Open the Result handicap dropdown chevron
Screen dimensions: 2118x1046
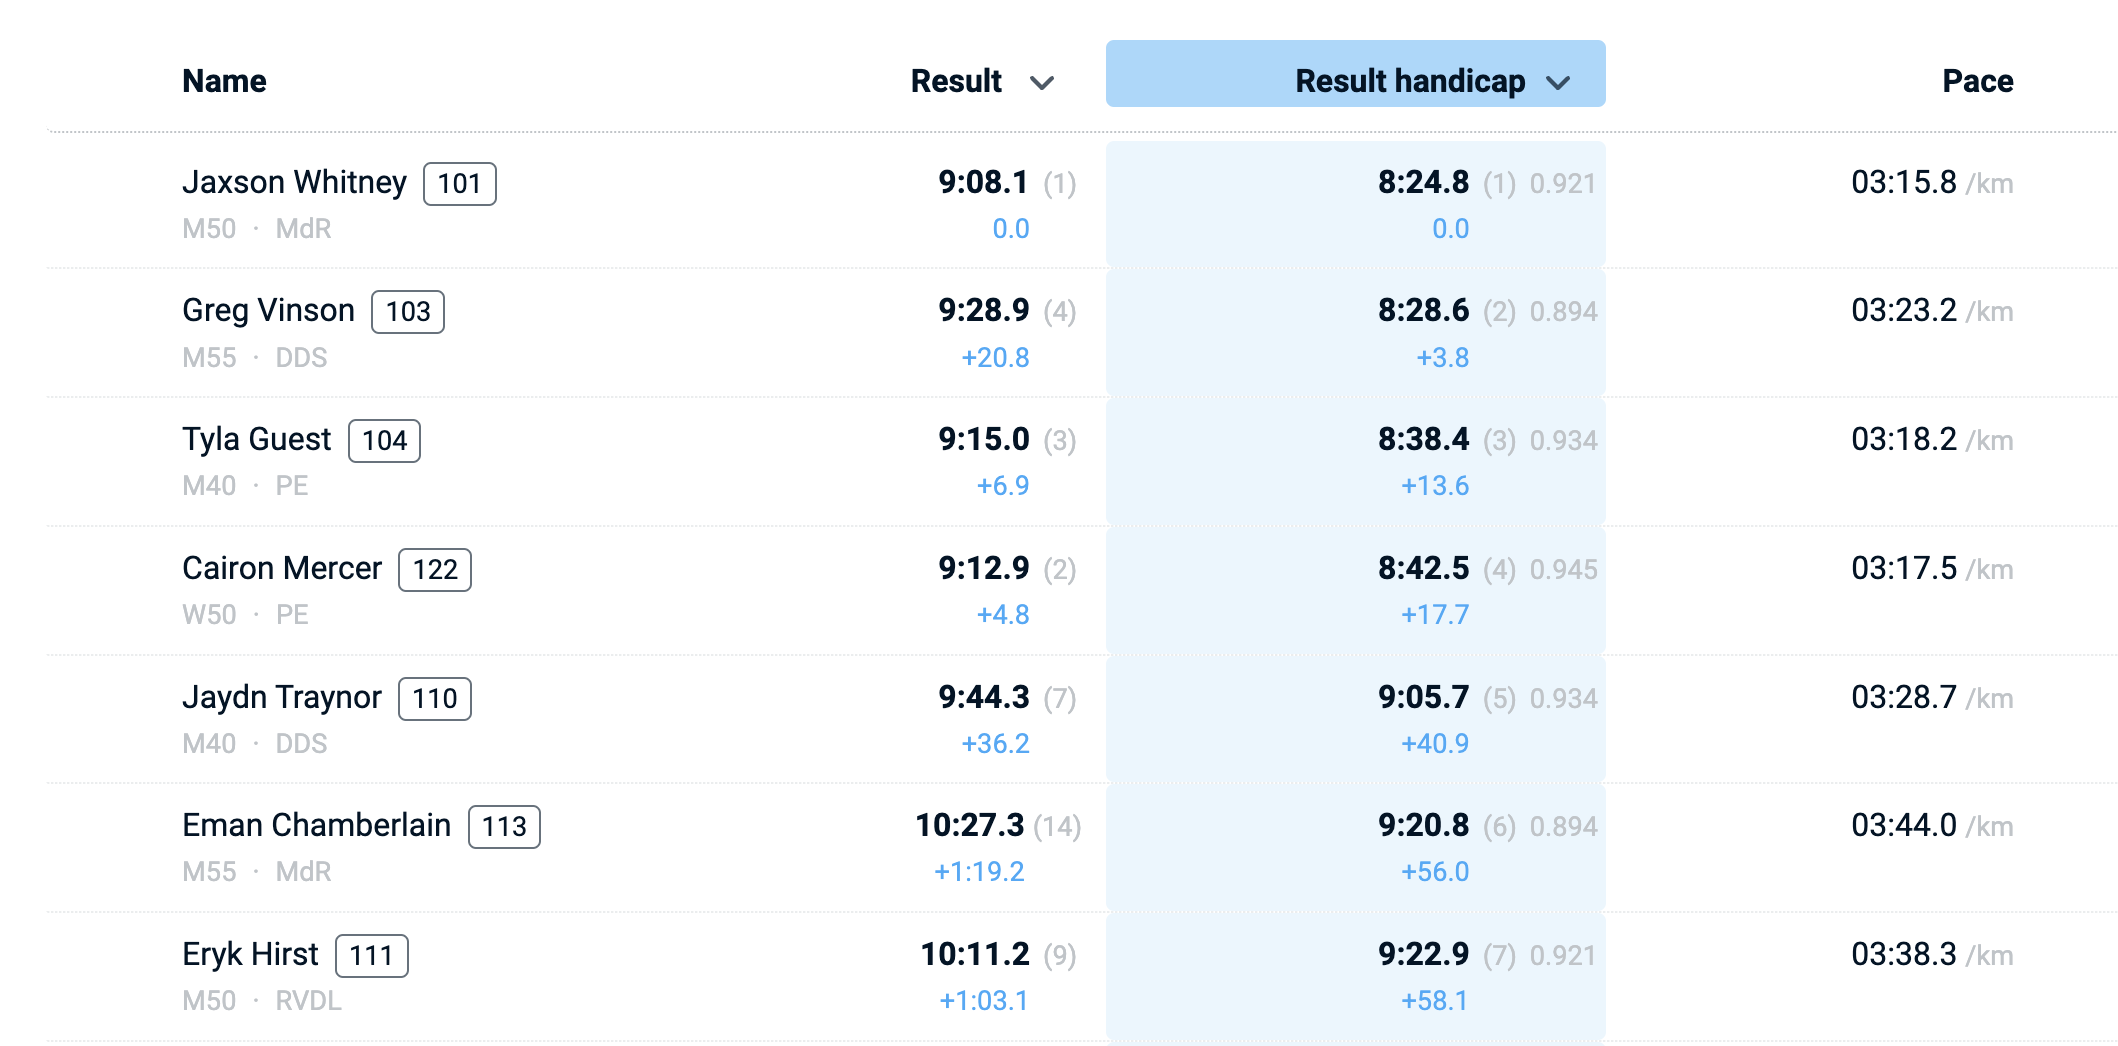coord(1558,83)
